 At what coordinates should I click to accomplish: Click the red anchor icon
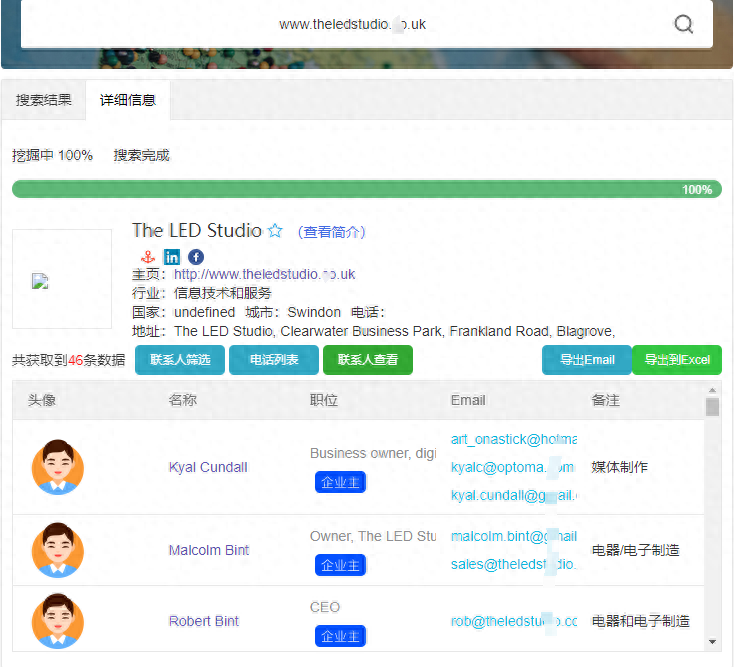(x=148, y=257)
